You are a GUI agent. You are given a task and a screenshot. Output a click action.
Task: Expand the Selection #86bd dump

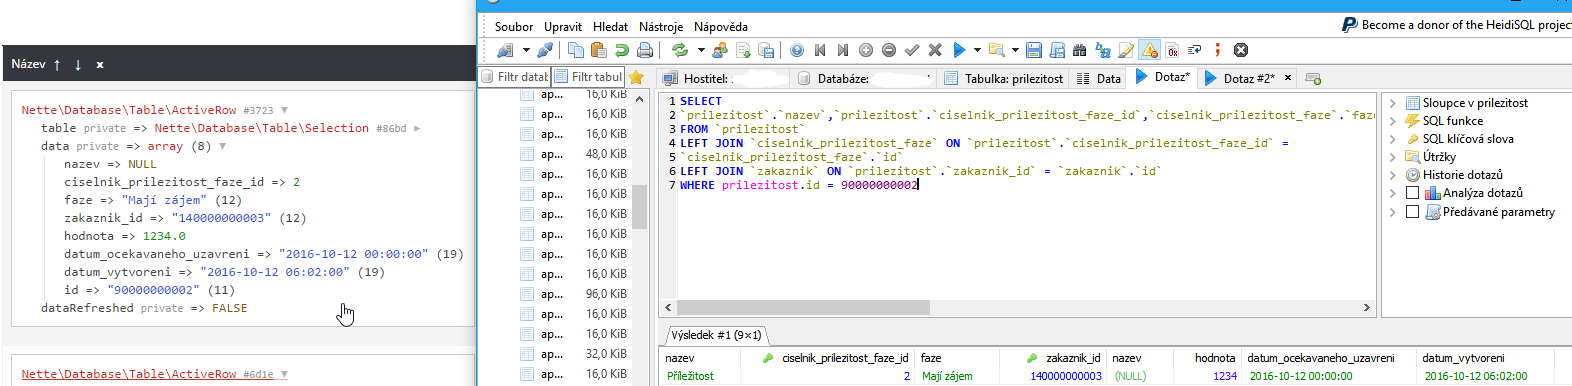pos(417,128)
